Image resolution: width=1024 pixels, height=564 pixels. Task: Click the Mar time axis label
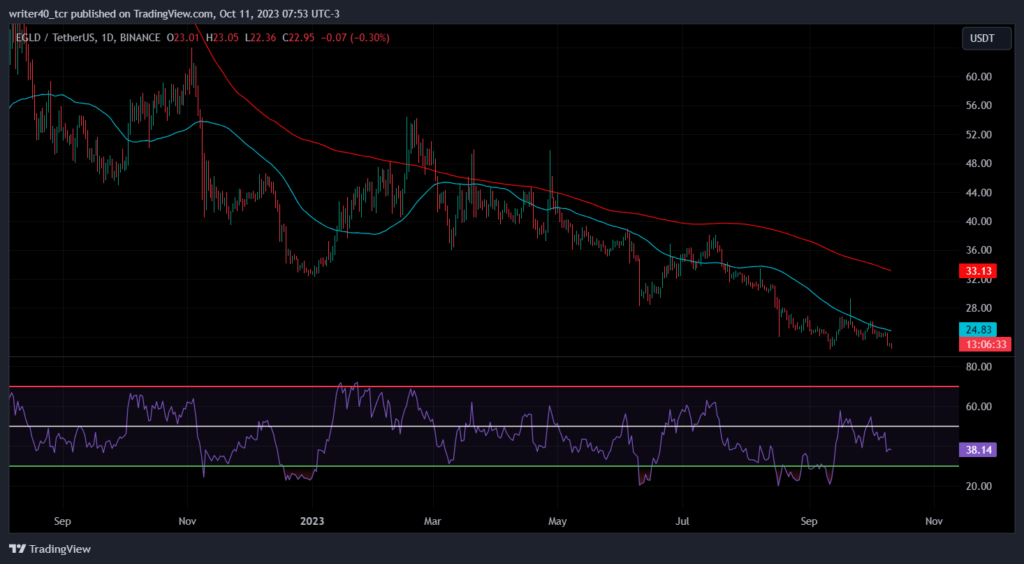tap(433, 522)
